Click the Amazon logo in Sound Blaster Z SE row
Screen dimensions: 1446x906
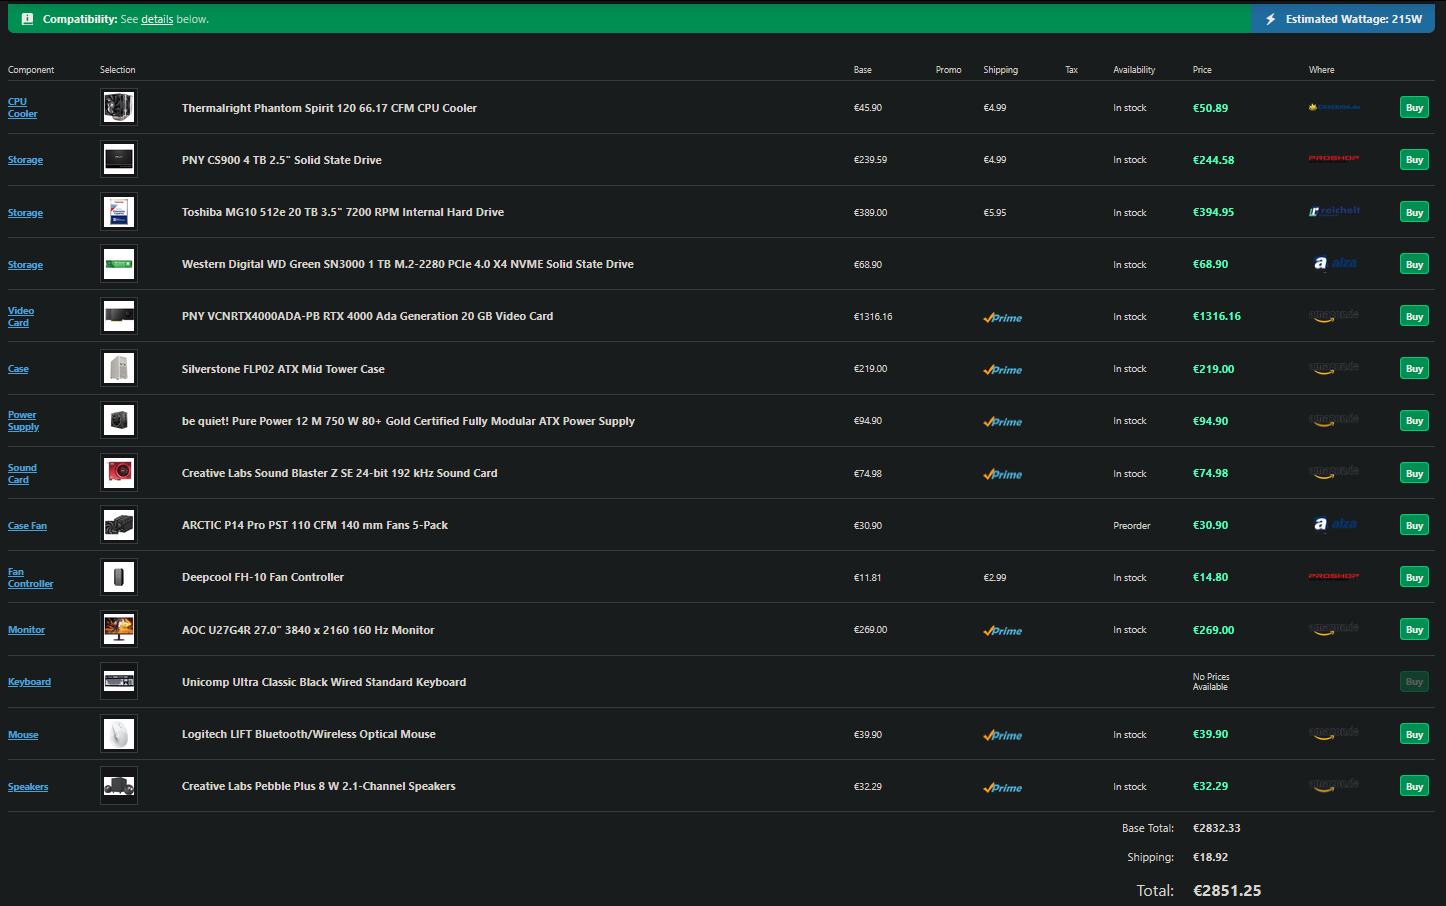tap(1334, 472)
